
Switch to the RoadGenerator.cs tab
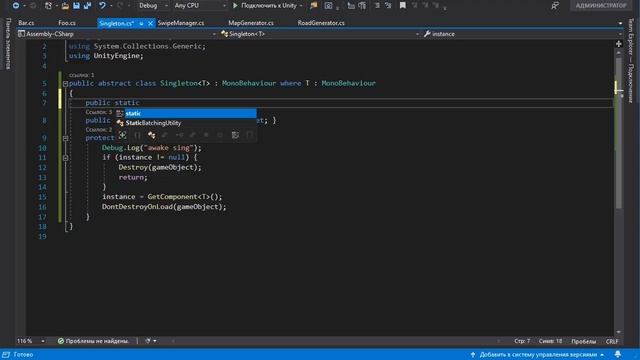pyautogui.click(x=321, y=23)
